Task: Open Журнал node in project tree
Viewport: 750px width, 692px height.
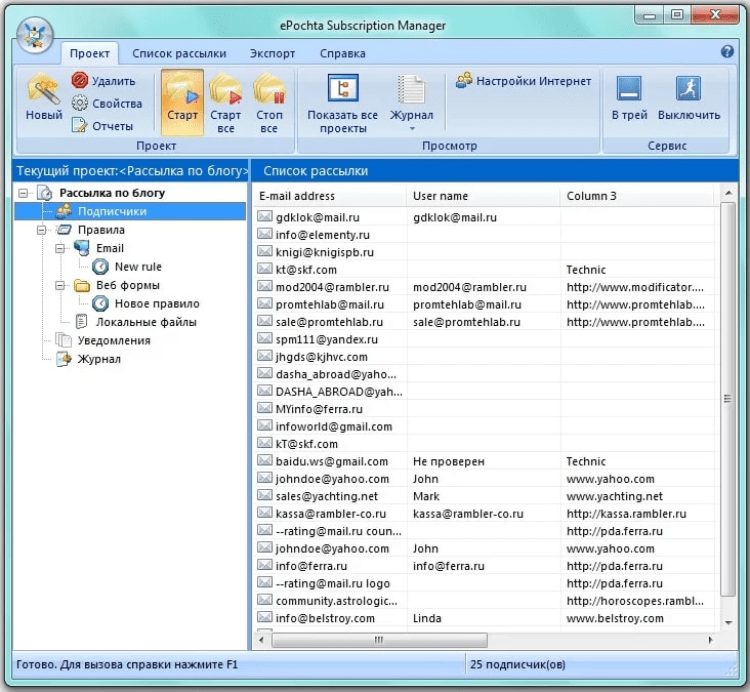Action: [99, 359]
